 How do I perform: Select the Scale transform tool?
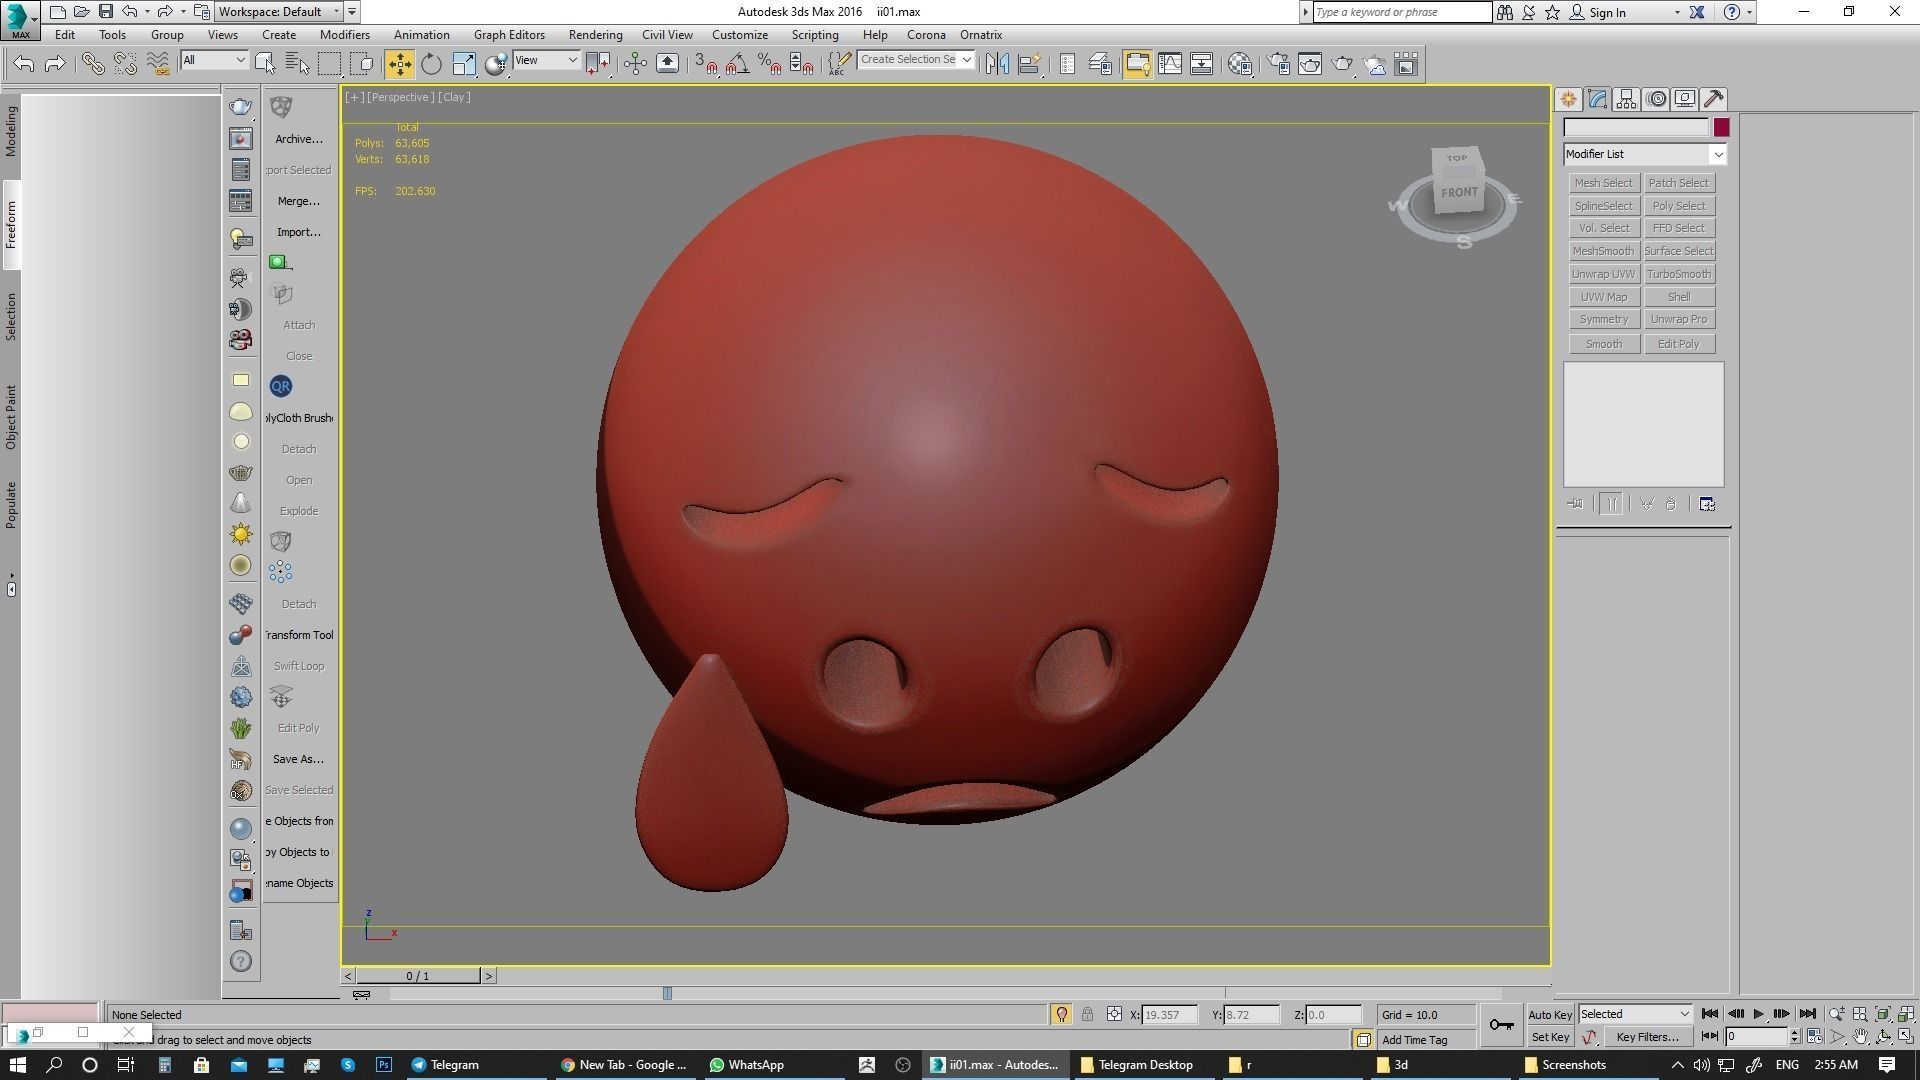coord(464,64)
